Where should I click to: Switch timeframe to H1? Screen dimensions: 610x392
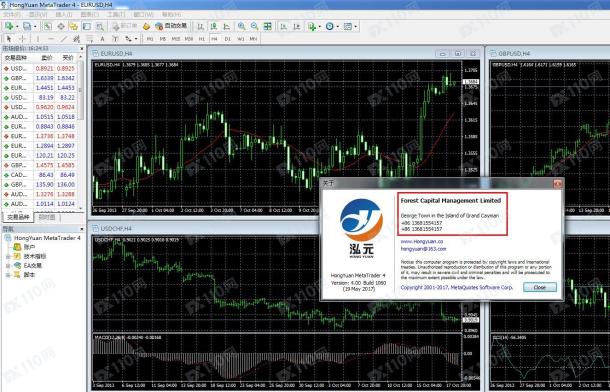click(x=202, y=39)
